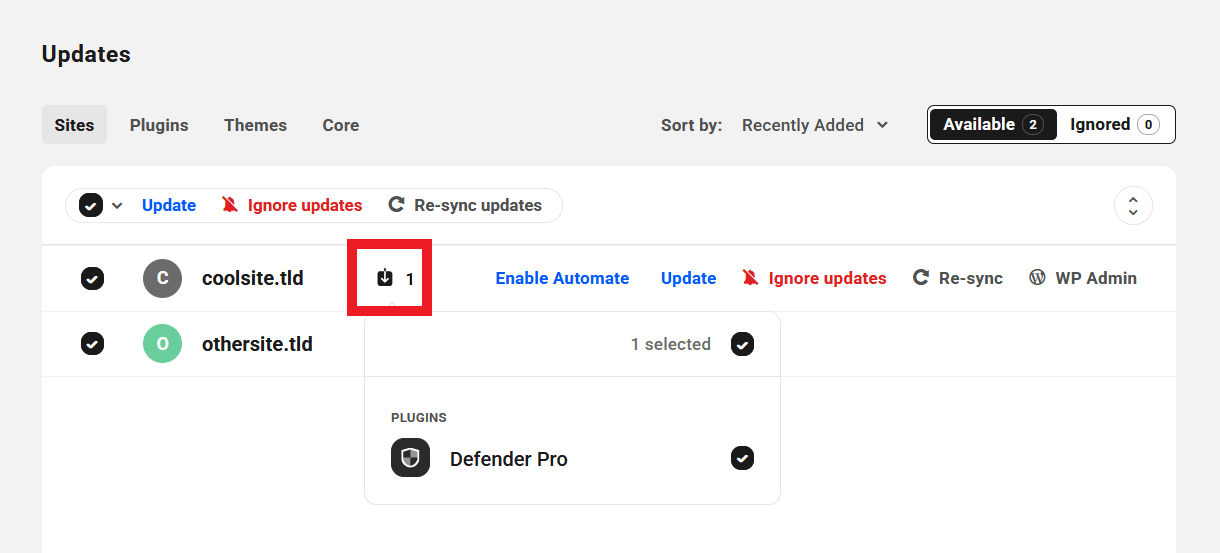The width and height of the screenshot is (1220, 553).
Task: Click the coolsite.tld avatar
Action: pyautogui.click(x=162, y=278)
